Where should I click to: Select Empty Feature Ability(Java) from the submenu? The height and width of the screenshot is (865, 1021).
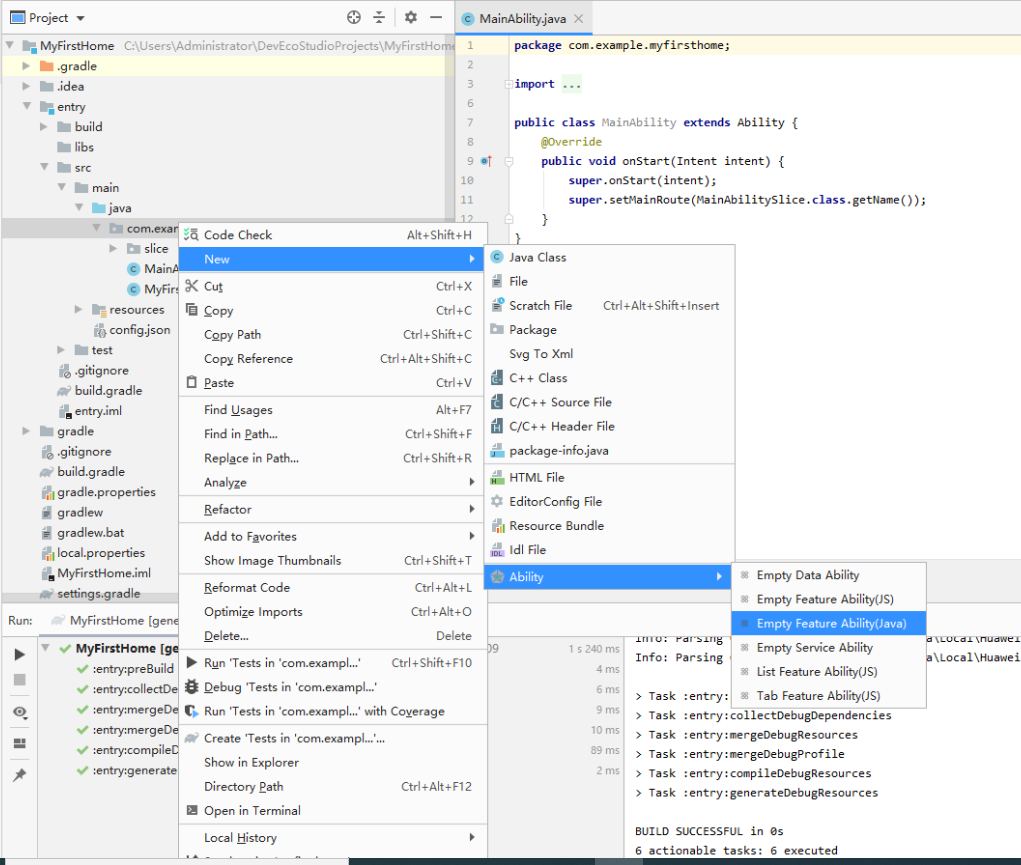(827, 623)
